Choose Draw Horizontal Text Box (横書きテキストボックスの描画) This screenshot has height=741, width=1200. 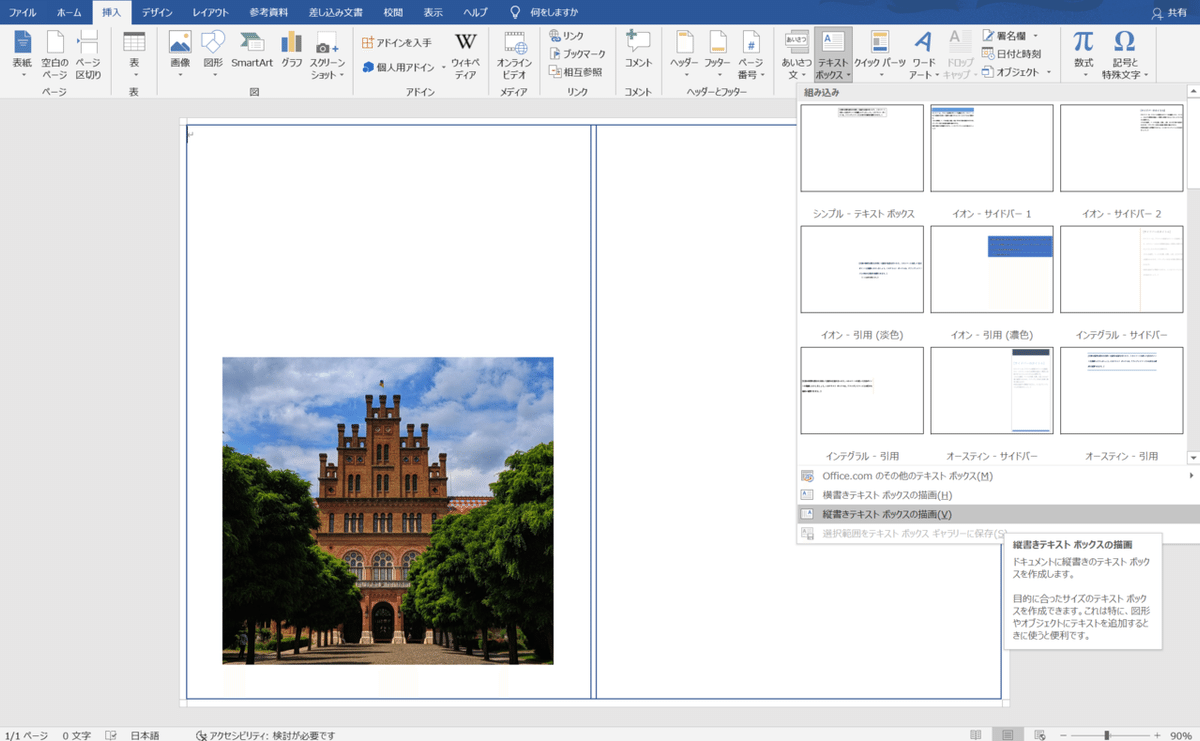pos(997,495)
